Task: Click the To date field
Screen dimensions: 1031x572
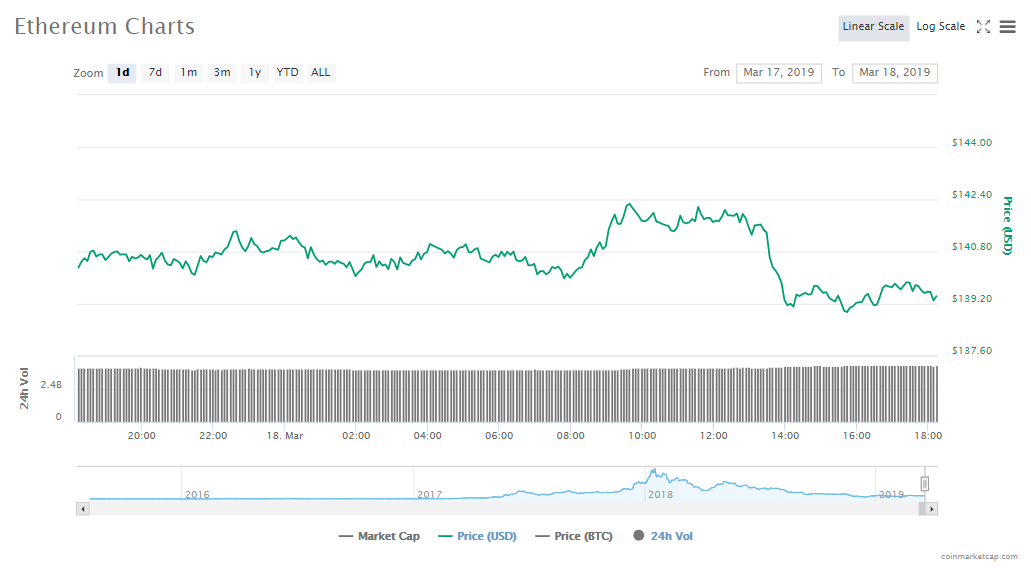Action: tap(894, 73)
